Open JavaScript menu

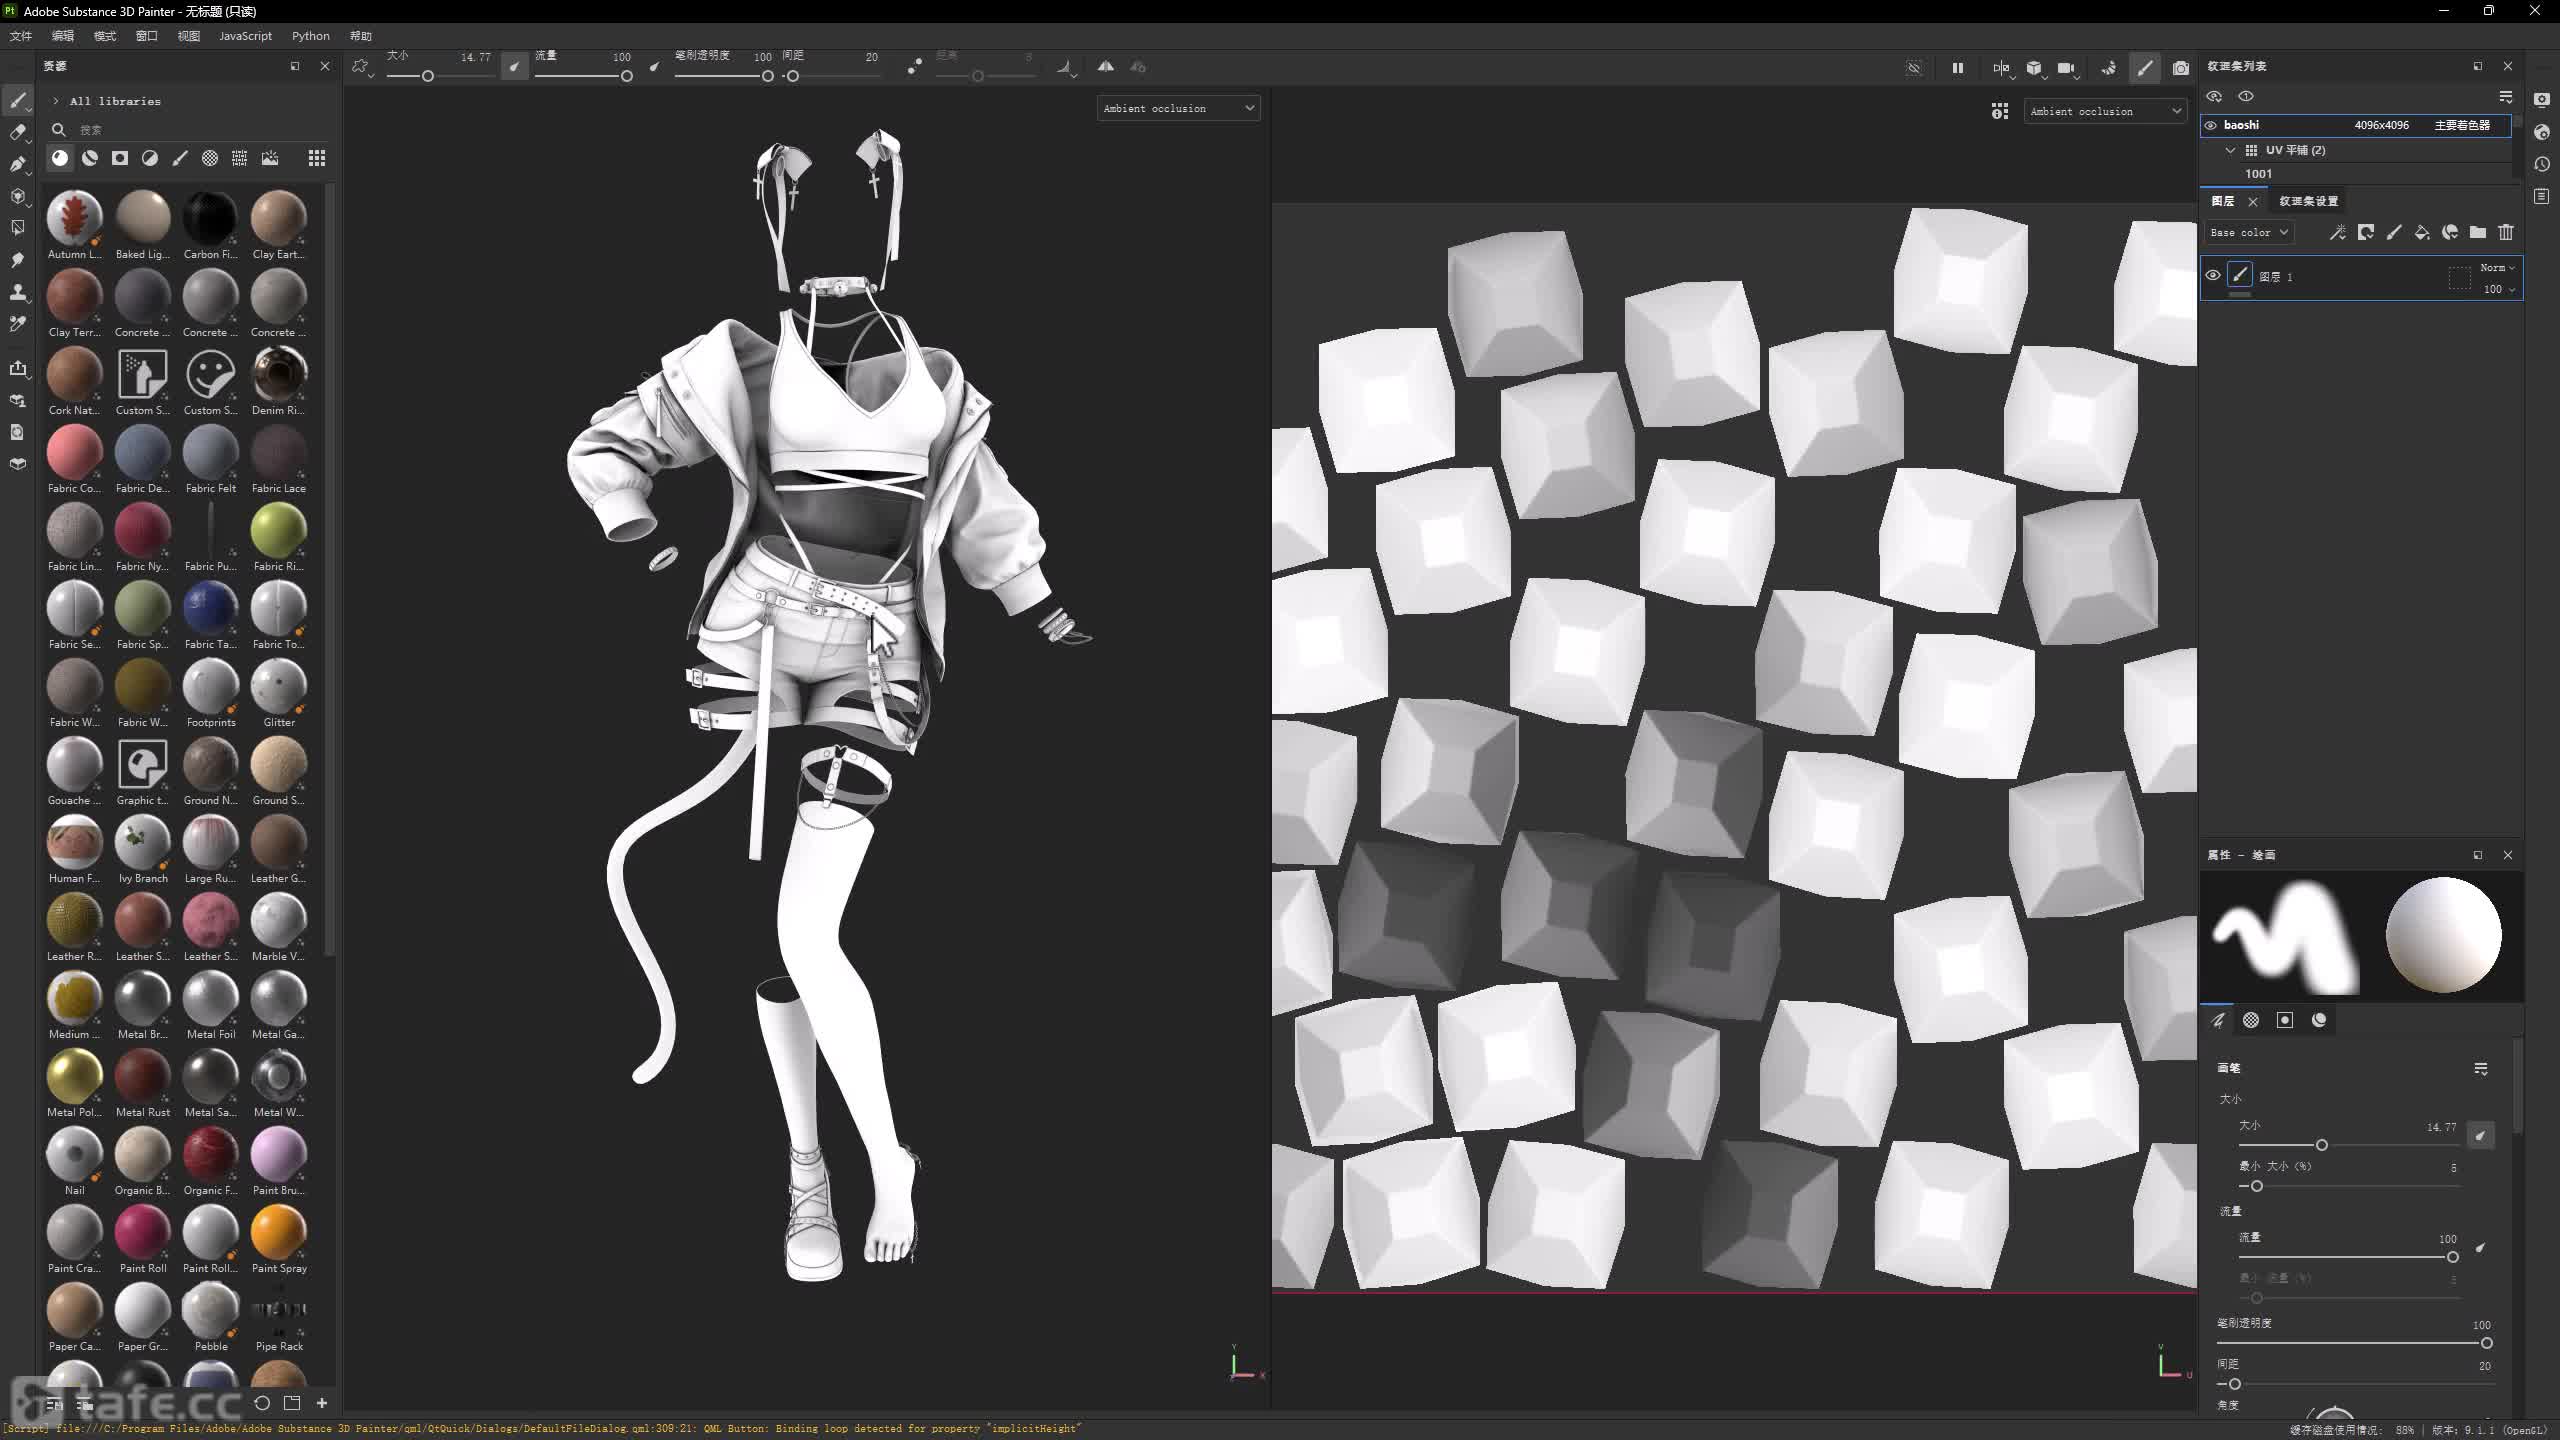pos(245,36)
